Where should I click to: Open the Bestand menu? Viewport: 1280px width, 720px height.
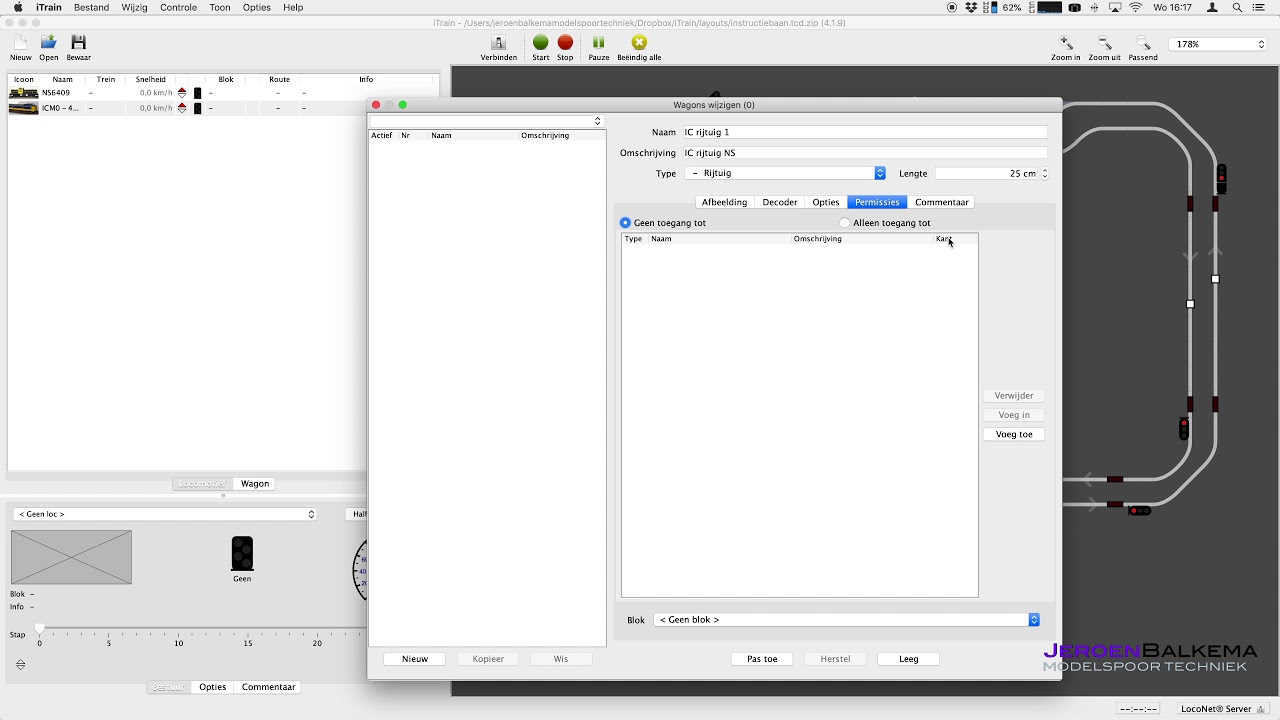point(91,7)
